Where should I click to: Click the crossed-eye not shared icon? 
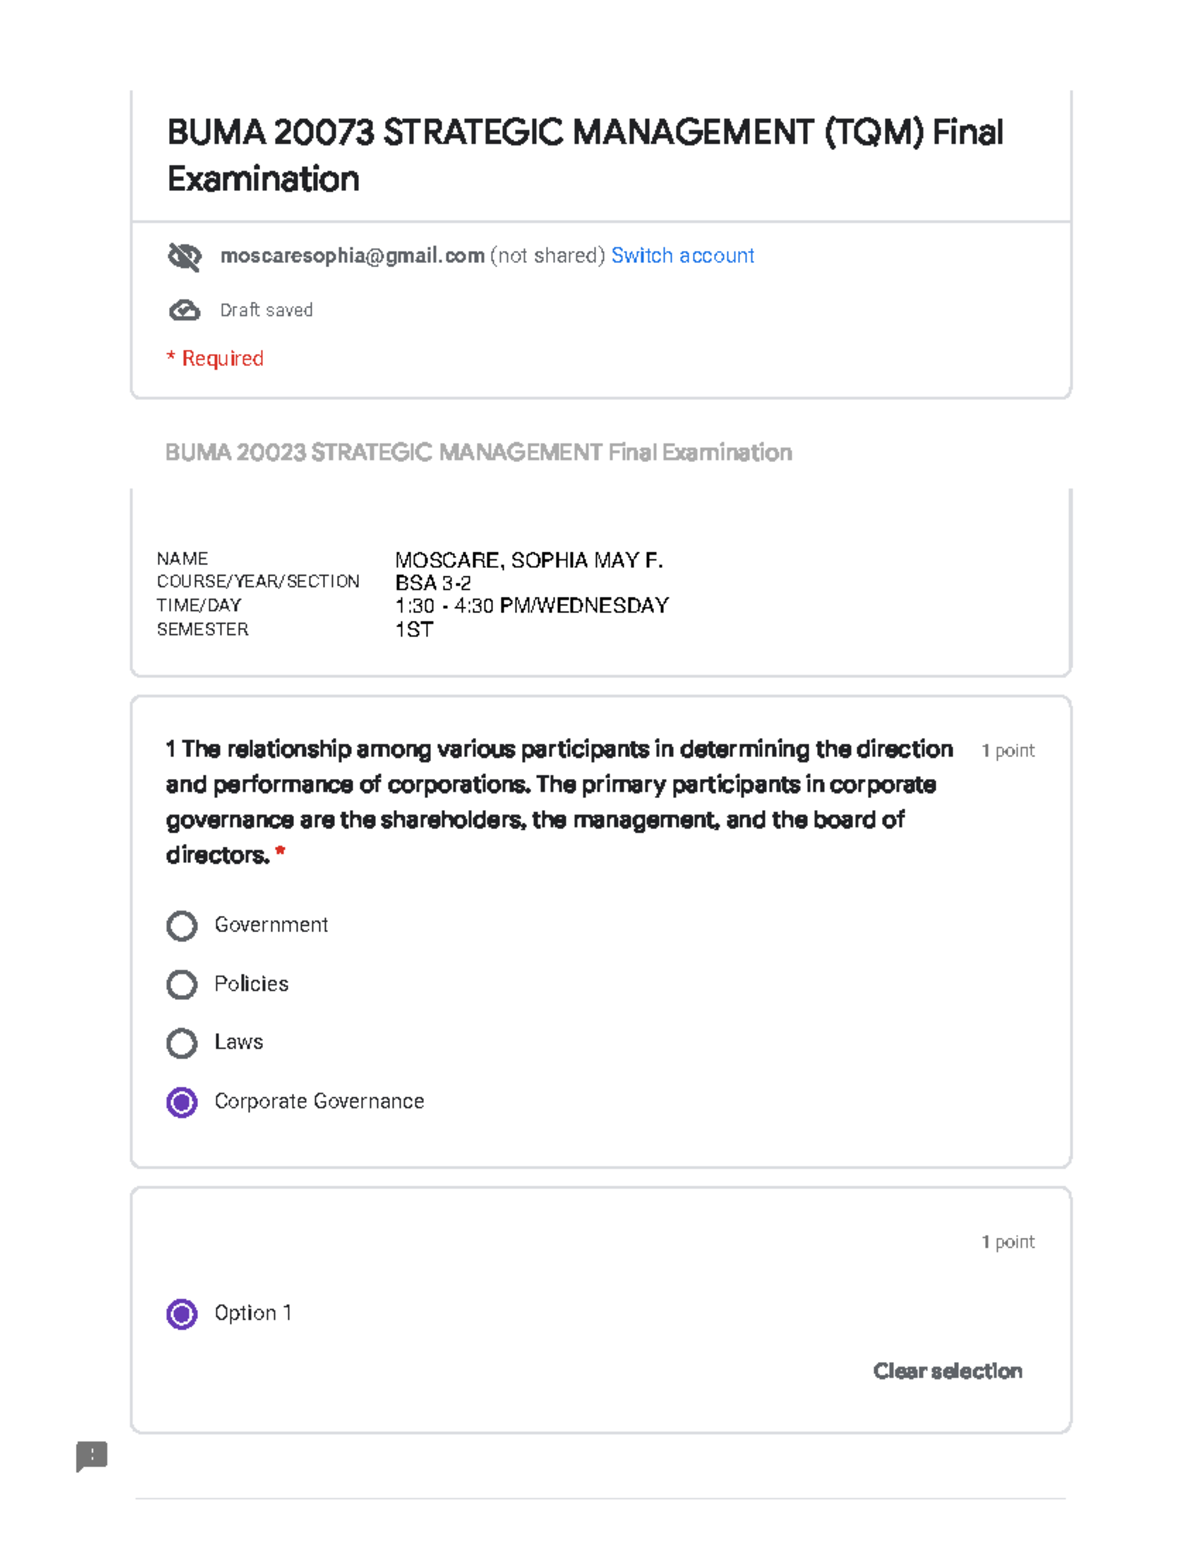click(185, 257)
